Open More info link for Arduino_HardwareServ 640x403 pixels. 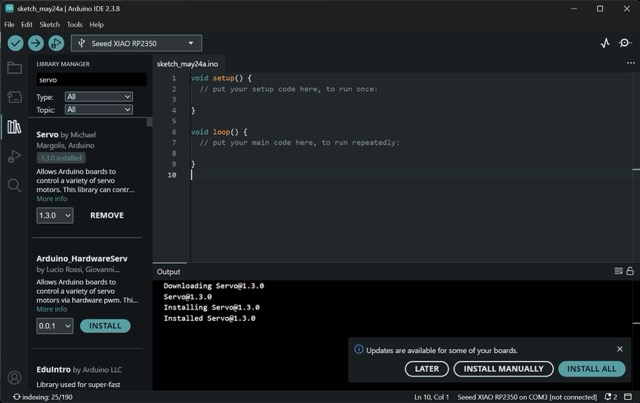coord(52,309)
